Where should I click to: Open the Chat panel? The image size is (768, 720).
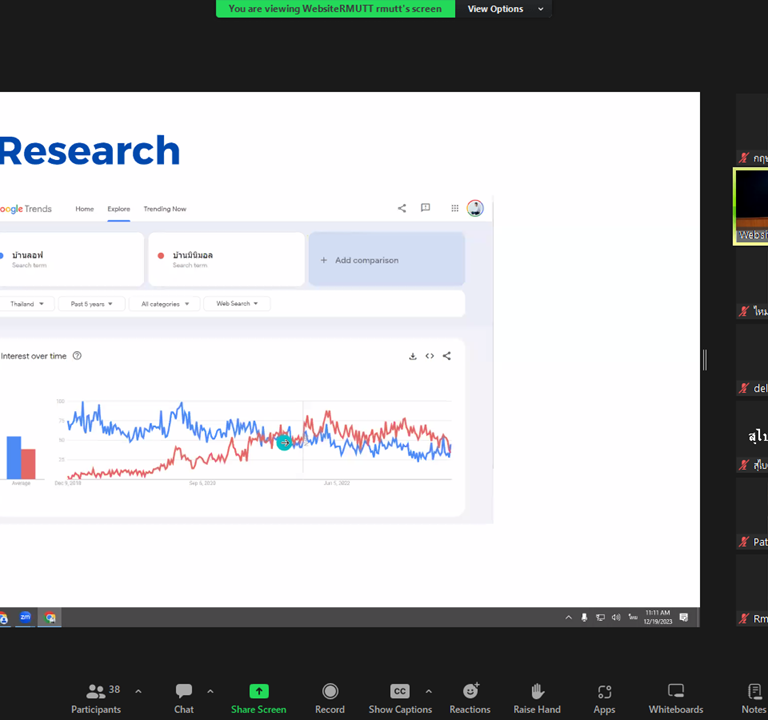[184, 699]
